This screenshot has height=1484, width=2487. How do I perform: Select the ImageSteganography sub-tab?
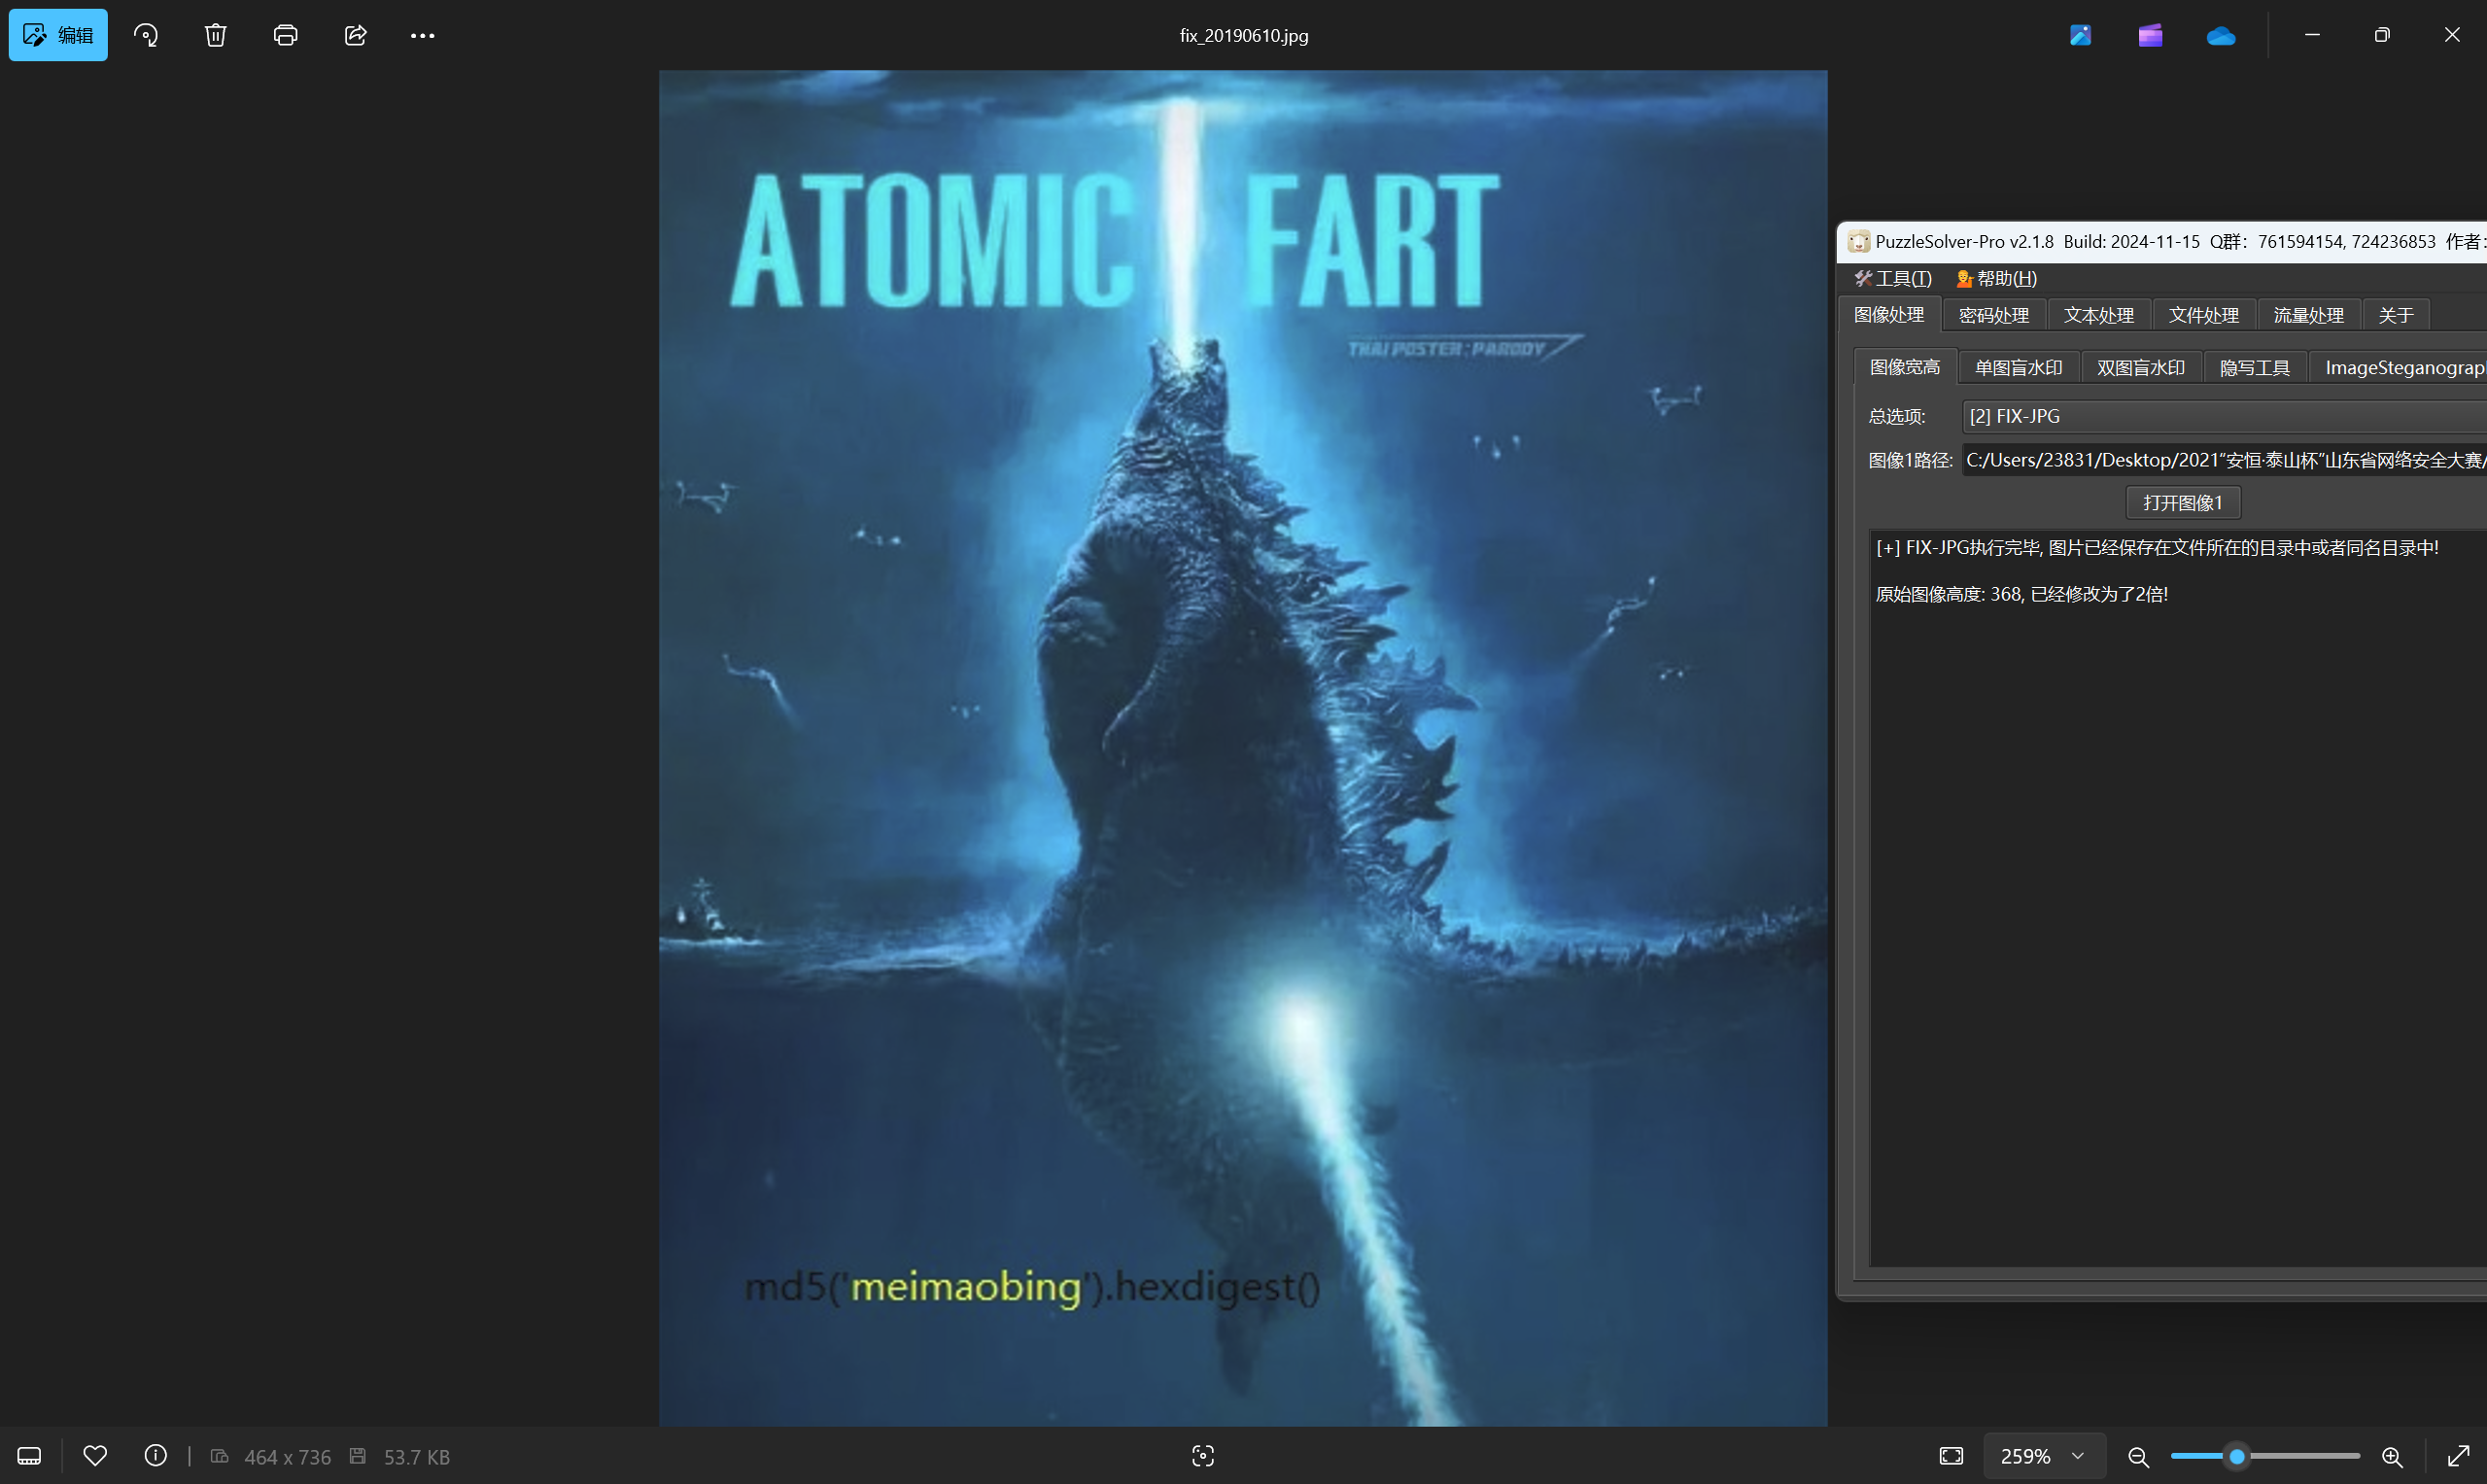[2398, 368]
